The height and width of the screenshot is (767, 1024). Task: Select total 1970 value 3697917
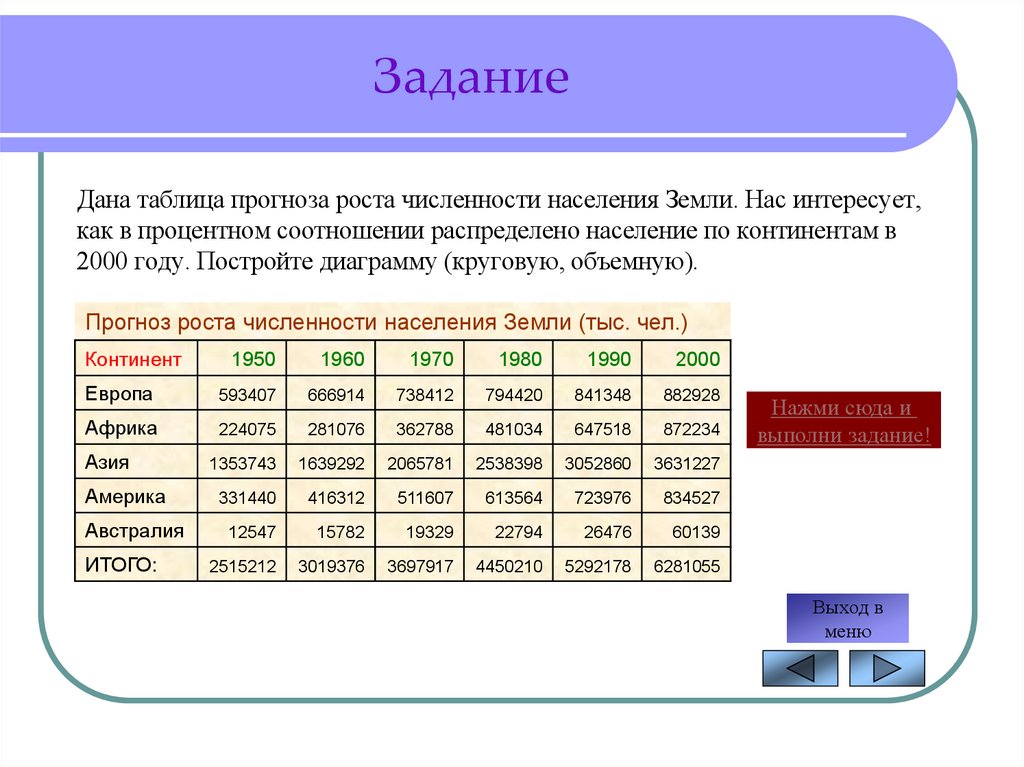(x=419, y=565)
